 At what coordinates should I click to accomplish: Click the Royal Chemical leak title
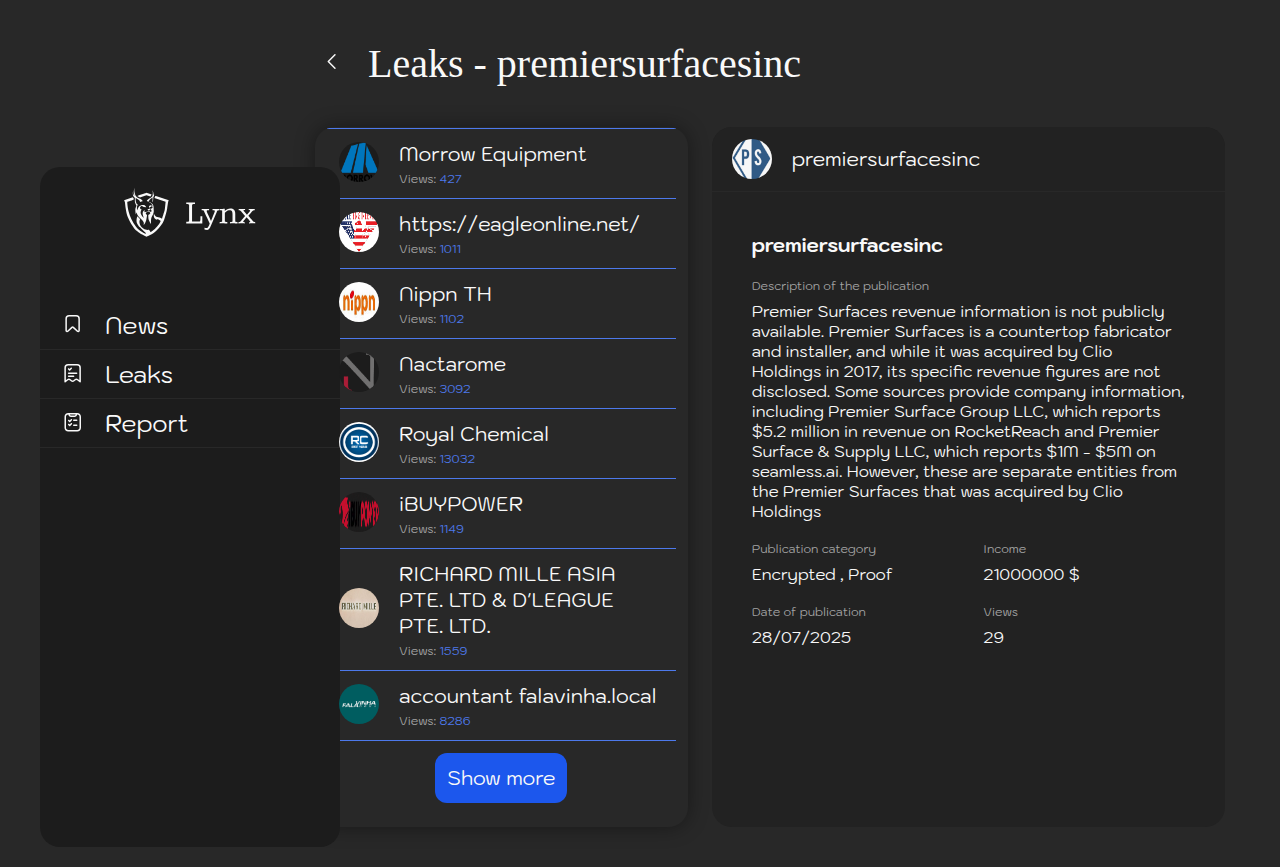(x=474, y=434)
